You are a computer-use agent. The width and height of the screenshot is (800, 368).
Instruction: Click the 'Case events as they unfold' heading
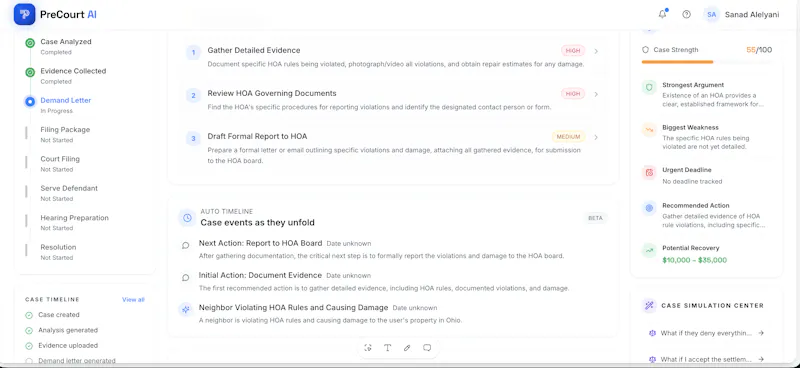pyautogui.click(x=258, y=223)
